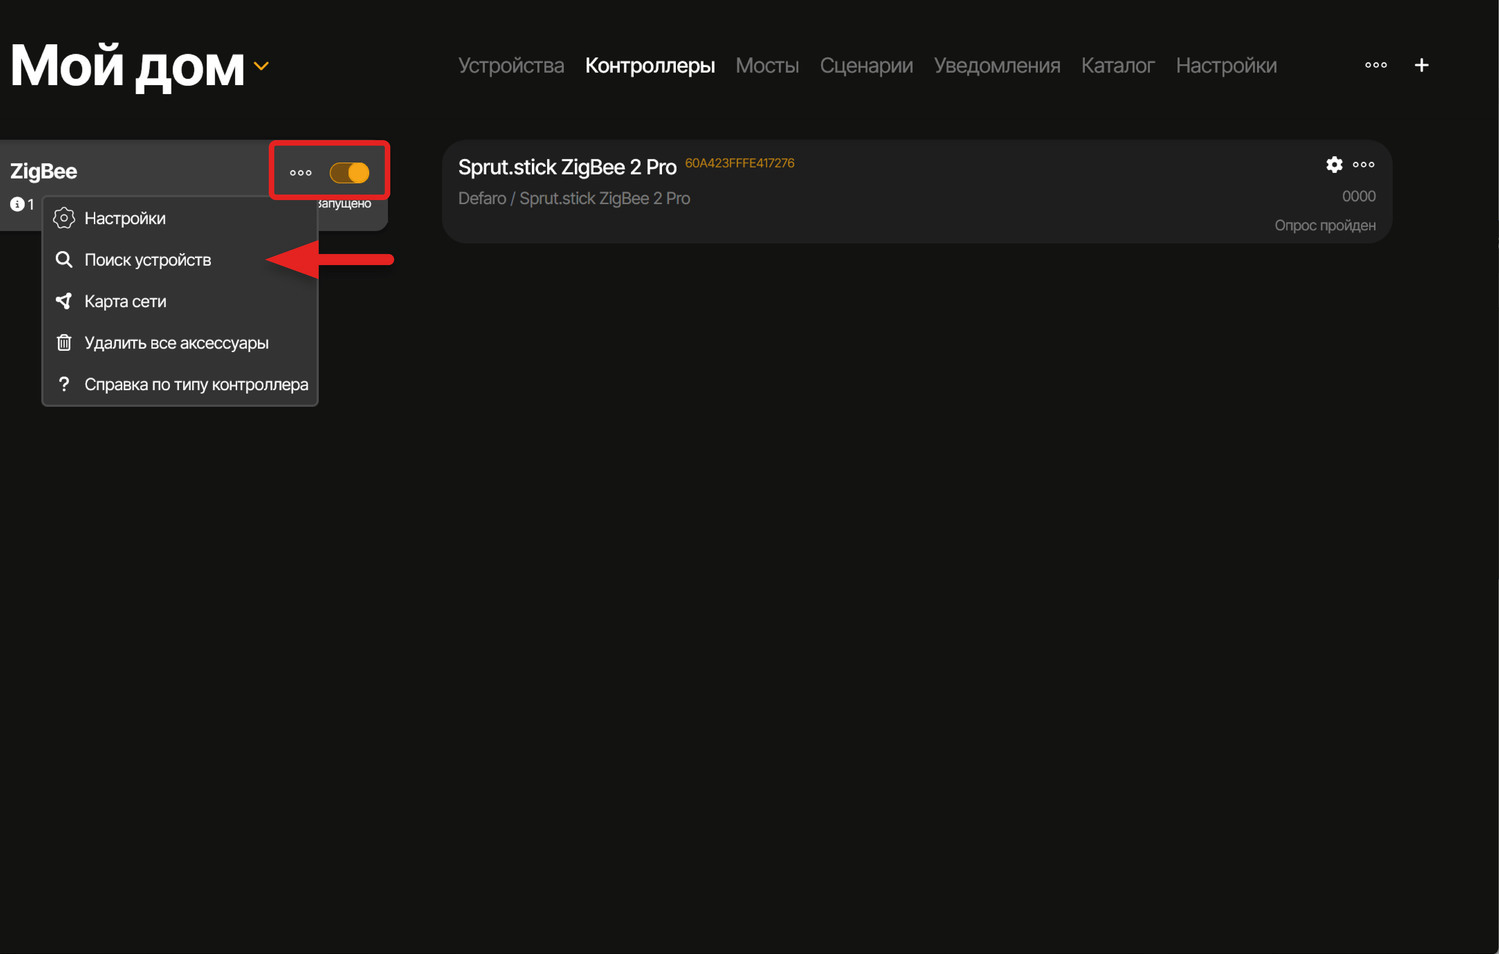Open the Сценарии section

click(866, 65)
